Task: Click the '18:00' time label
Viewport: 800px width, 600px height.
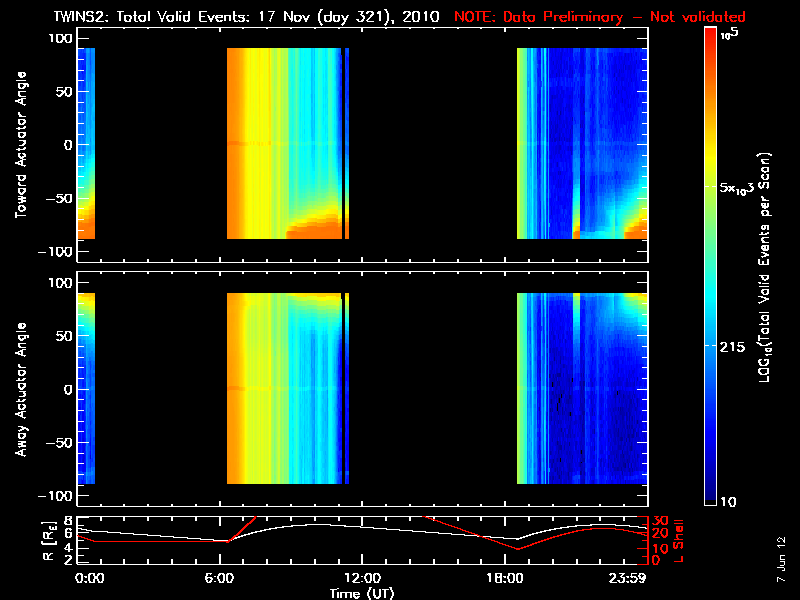Action: pos(505,579)
